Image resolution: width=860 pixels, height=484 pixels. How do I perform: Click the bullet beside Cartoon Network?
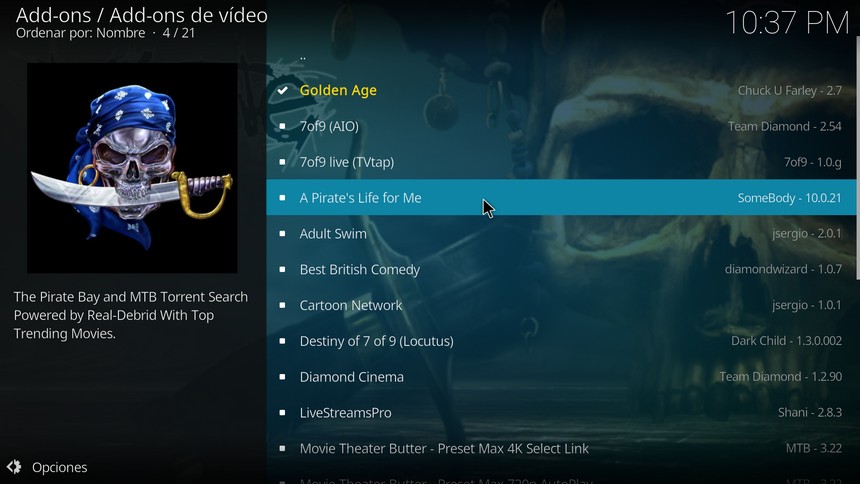click(x=282, y=305)
